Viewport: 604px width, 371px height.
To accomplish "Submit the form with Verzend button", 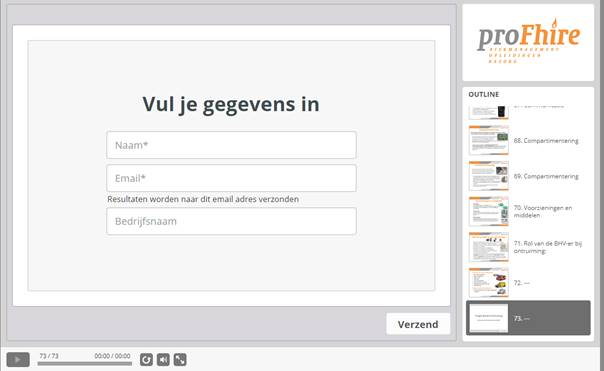I will (x=418, y=324).
